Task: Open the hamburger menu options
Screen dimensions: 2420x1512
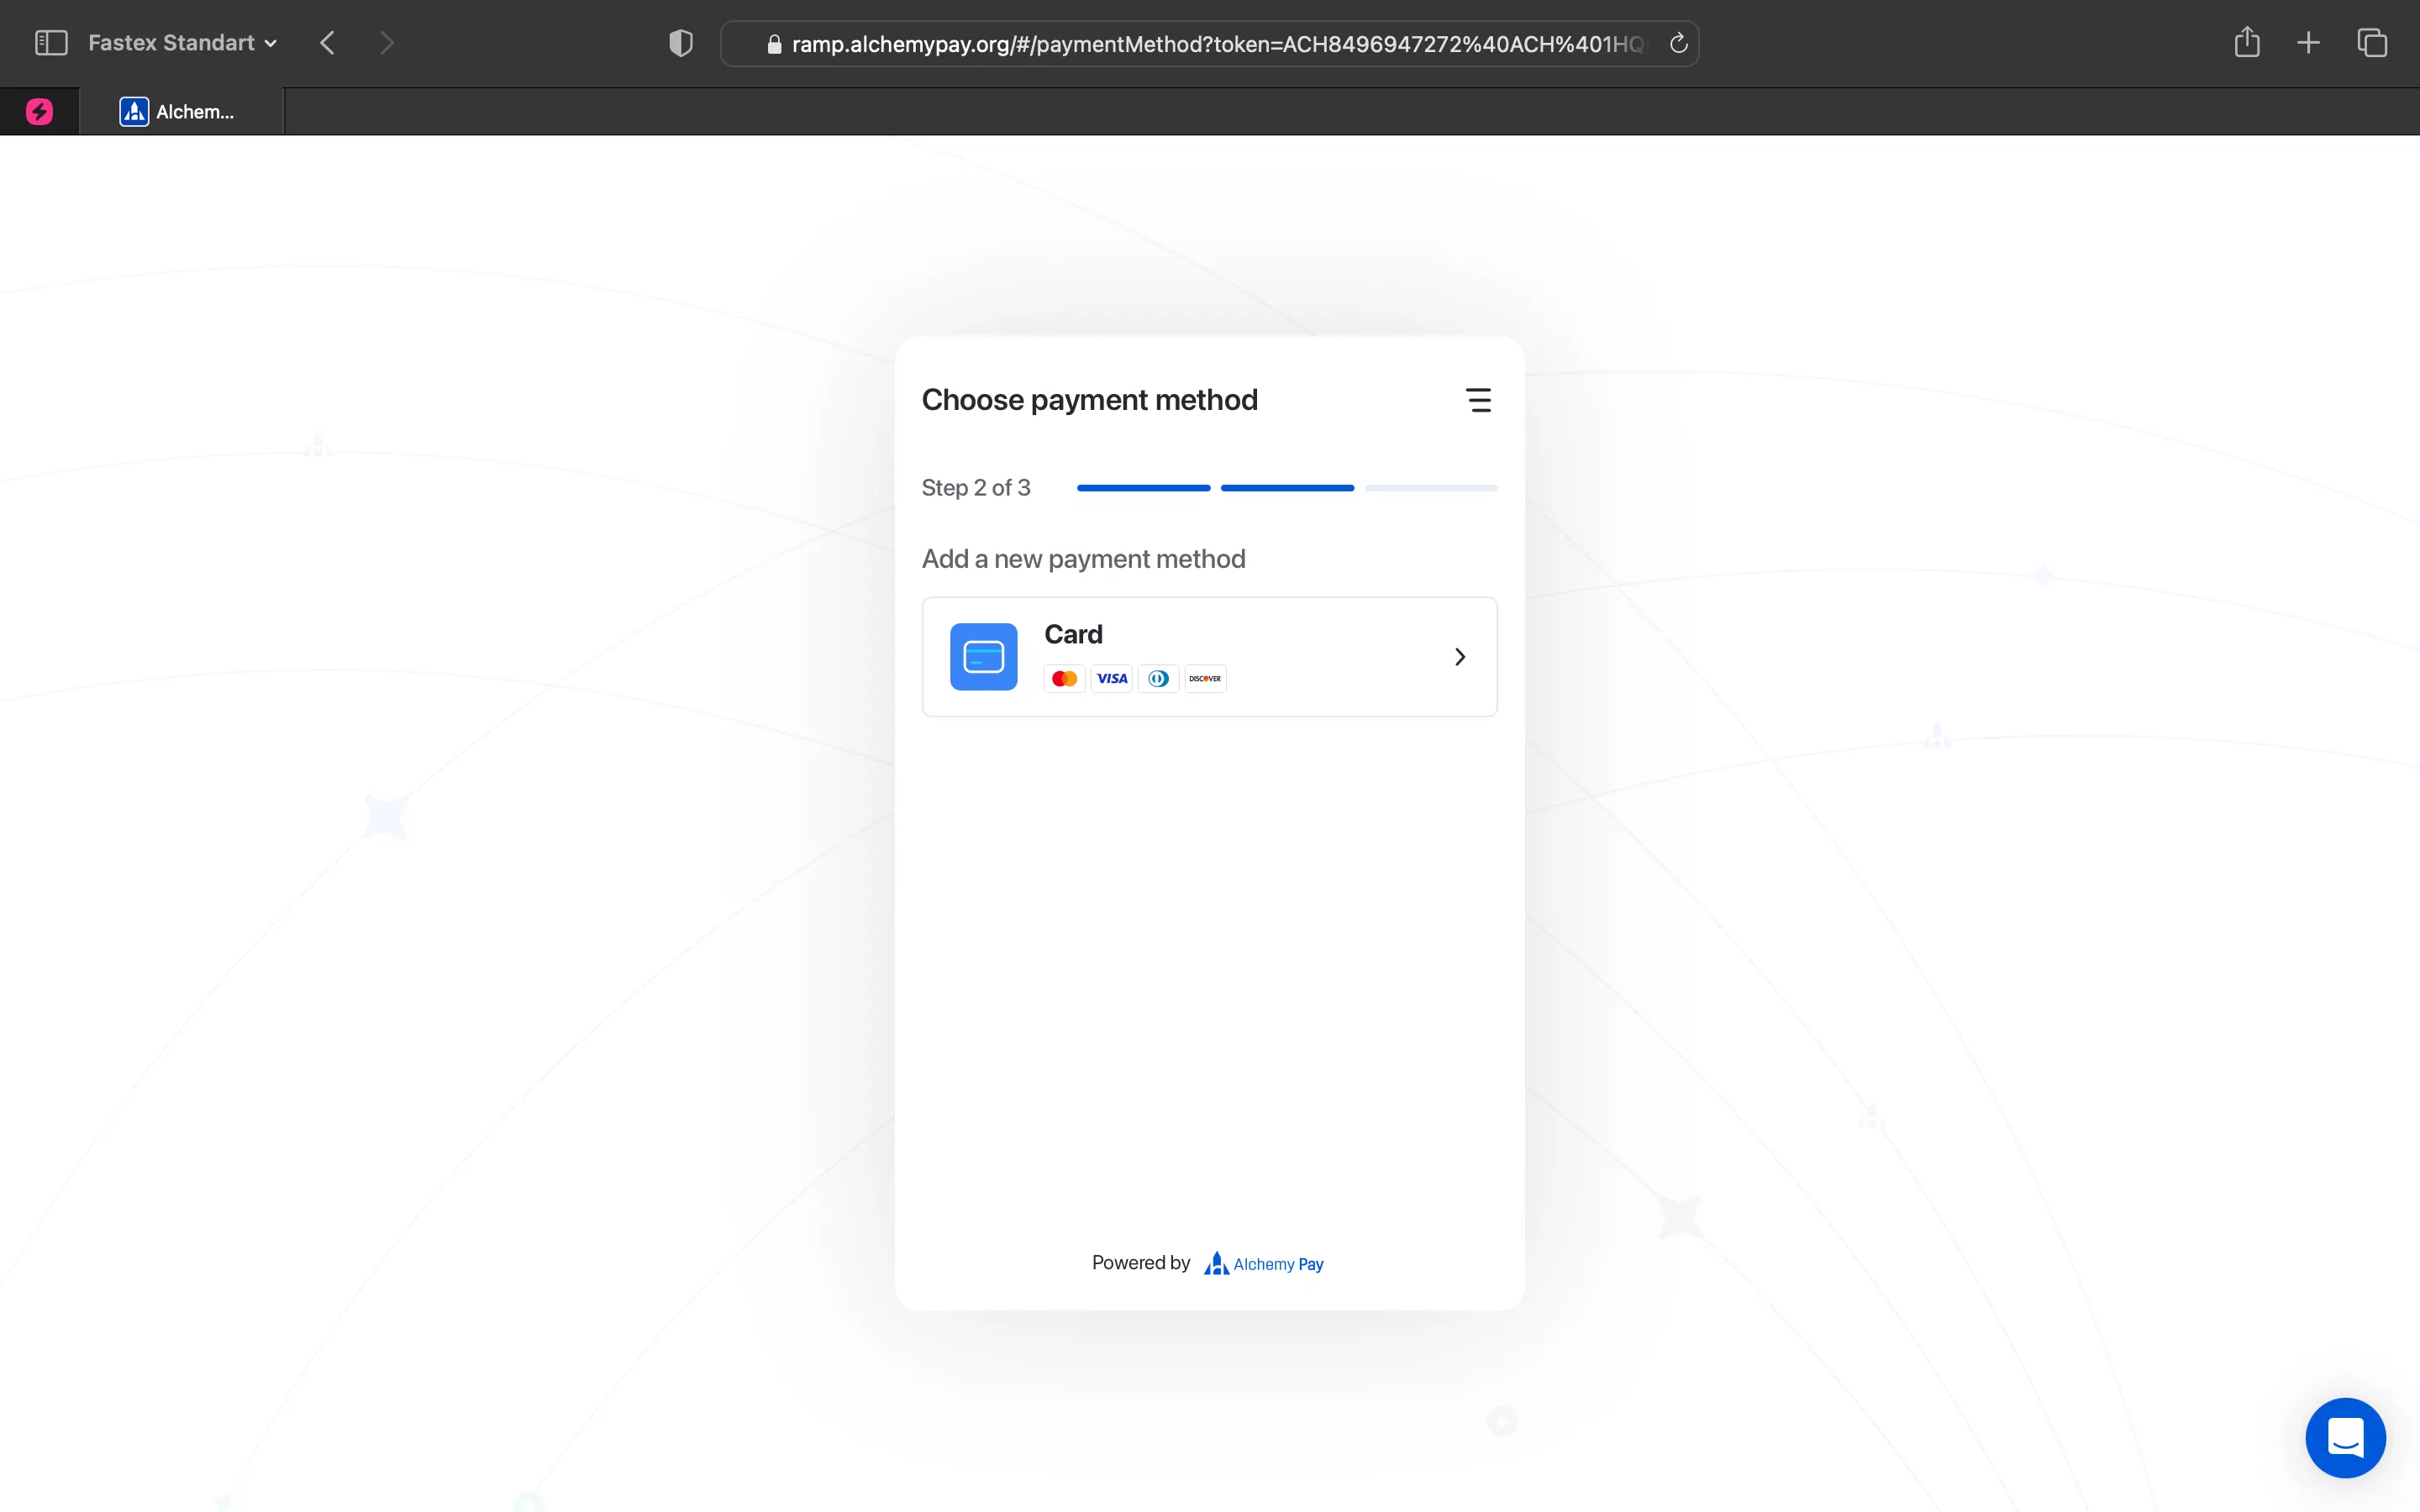Action: (x=1479, y=399)
